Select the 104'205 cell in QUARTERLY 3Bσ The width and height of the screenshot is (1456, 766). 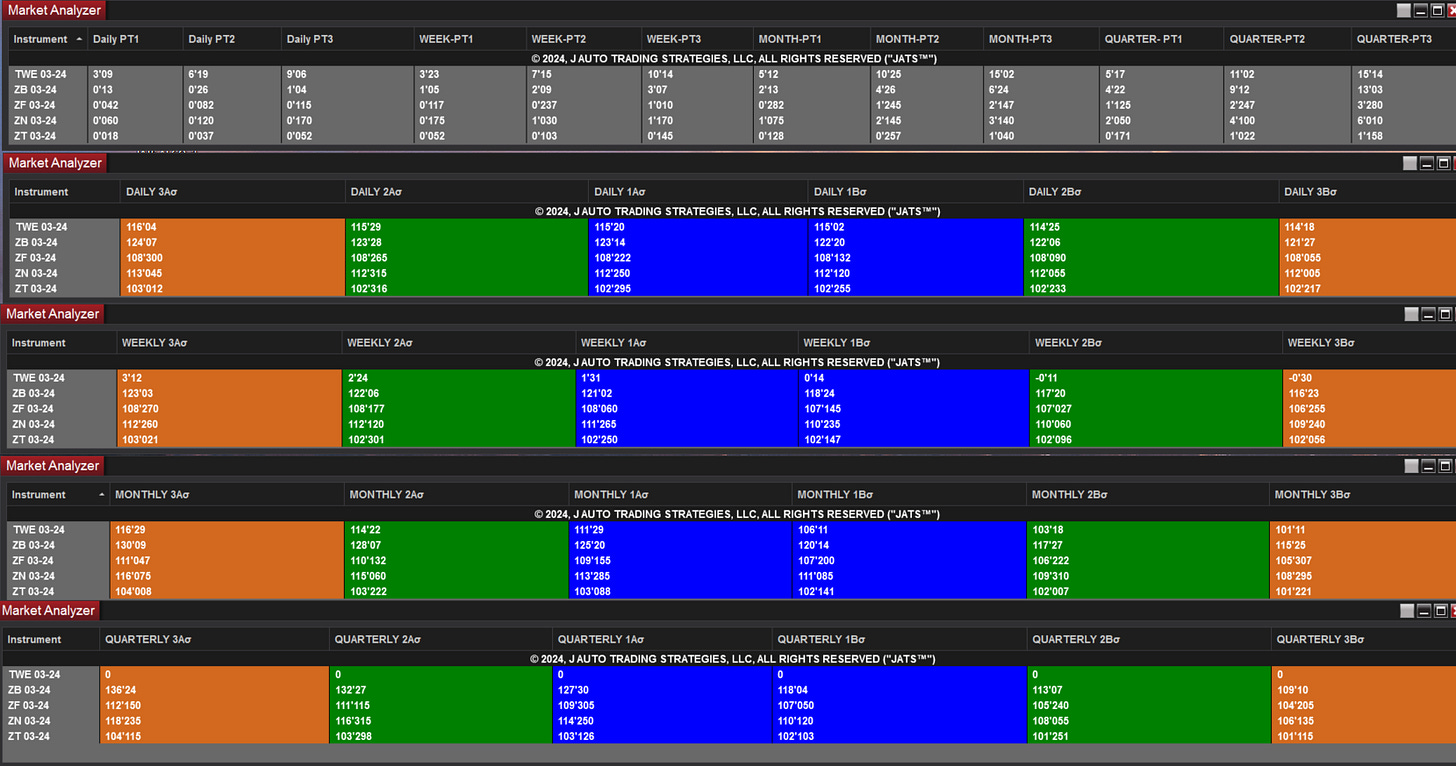pyautogui.click(x=1363, y=705)
